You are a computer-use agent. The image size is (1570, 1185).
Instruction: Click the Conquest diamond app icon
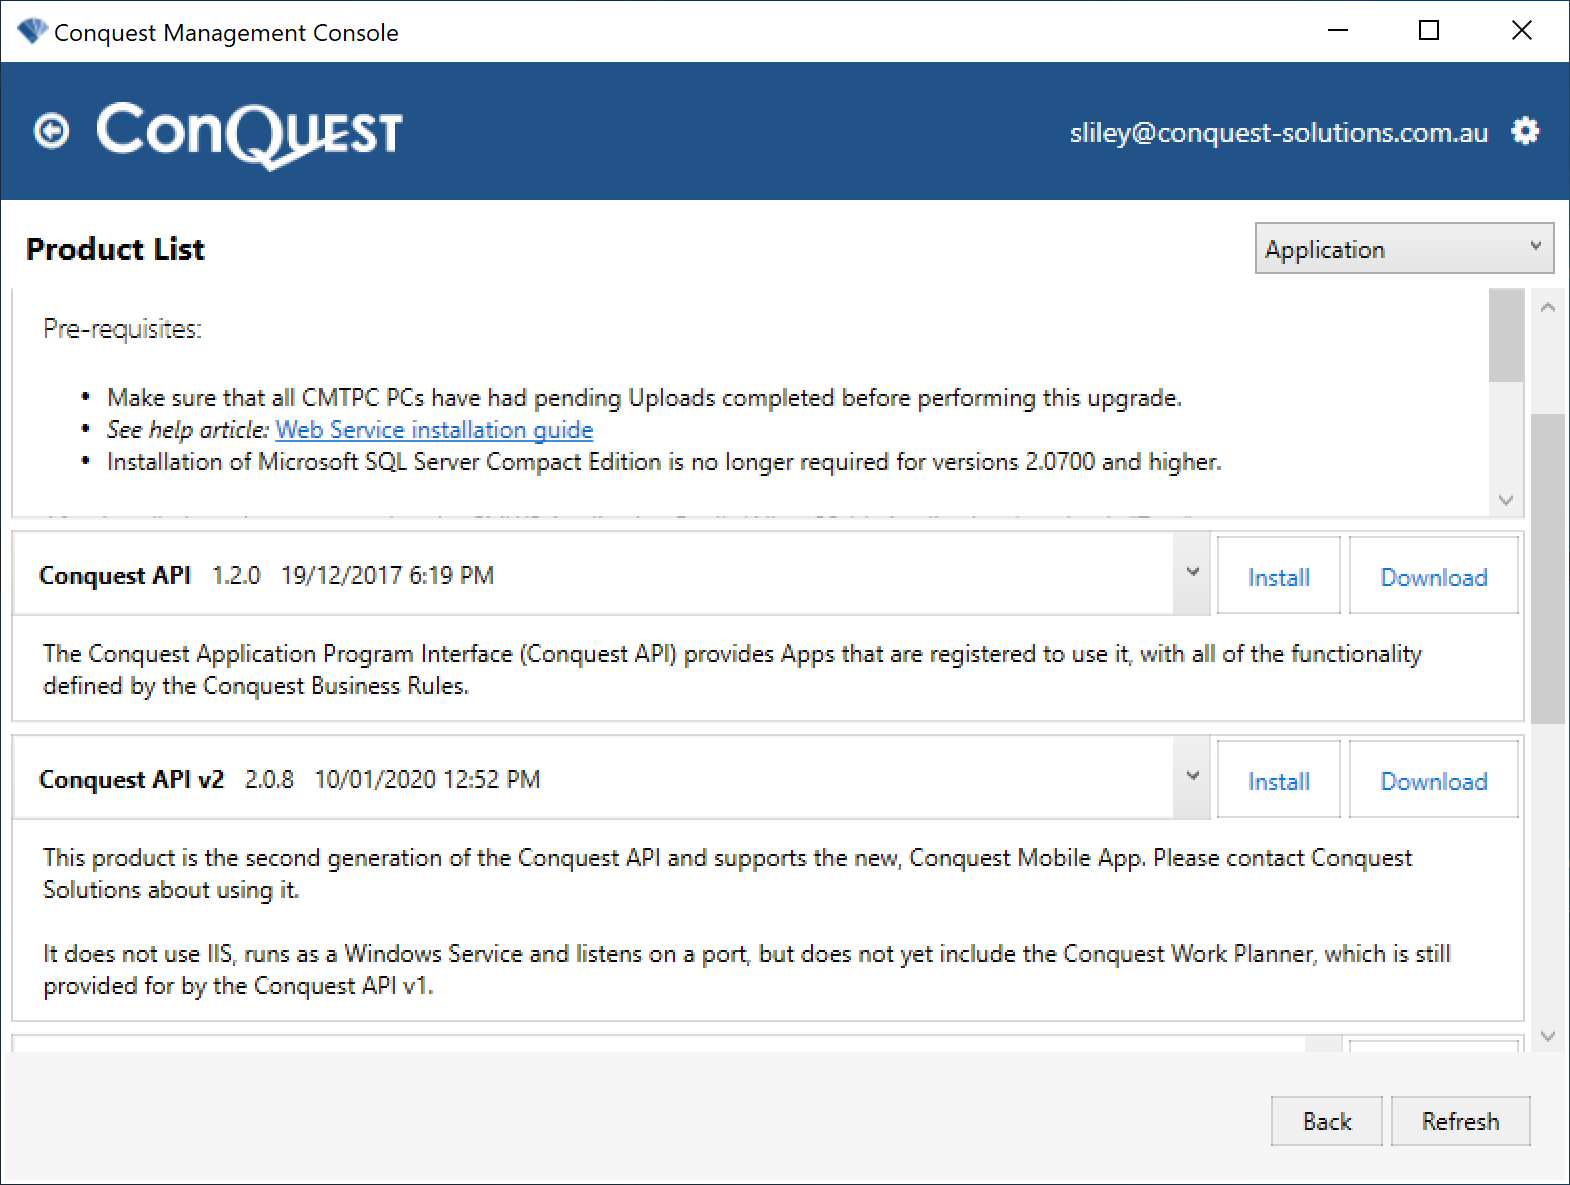tap(32, 31)
